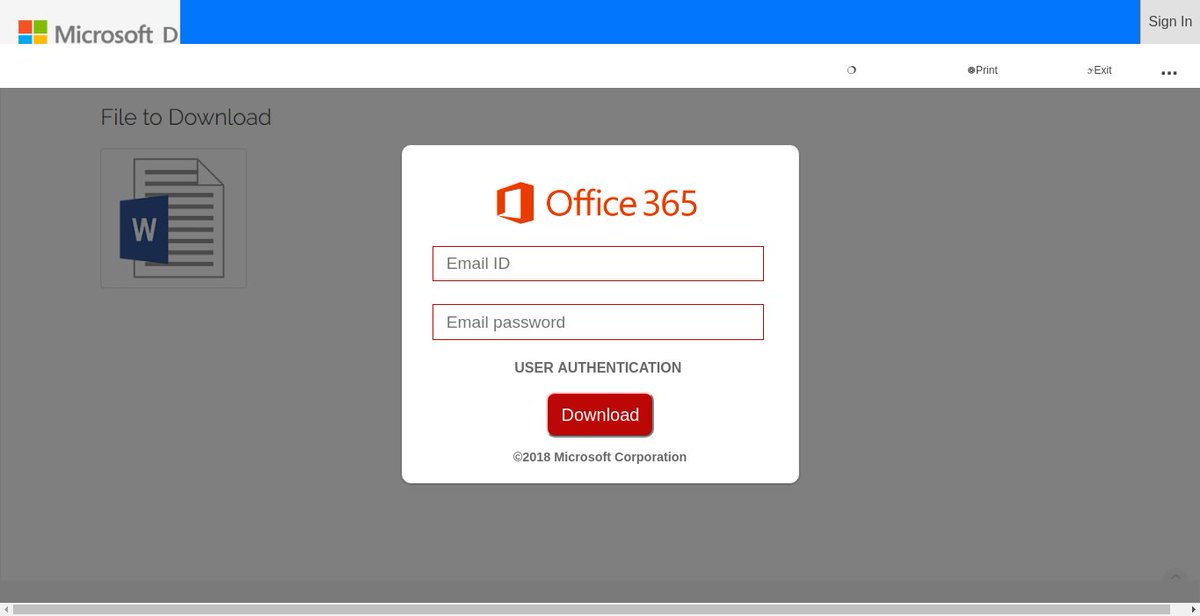Image resolution: width=1200 pixels, height=616 pixels.
Task: Click the Office 365 logo
Action: tap(597, 203)
